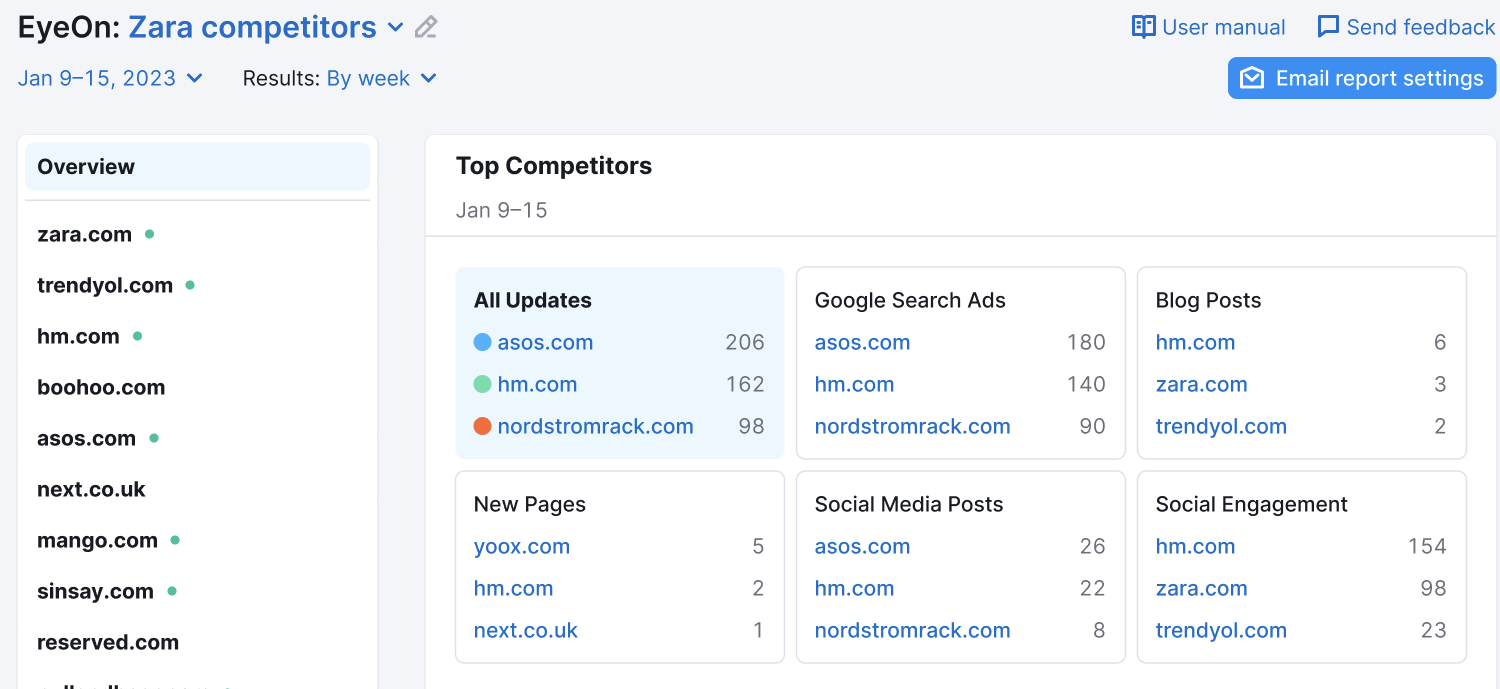1500x689 pixels.
Task: Click the pencil icon to rename the project
Action: (425, 27)
